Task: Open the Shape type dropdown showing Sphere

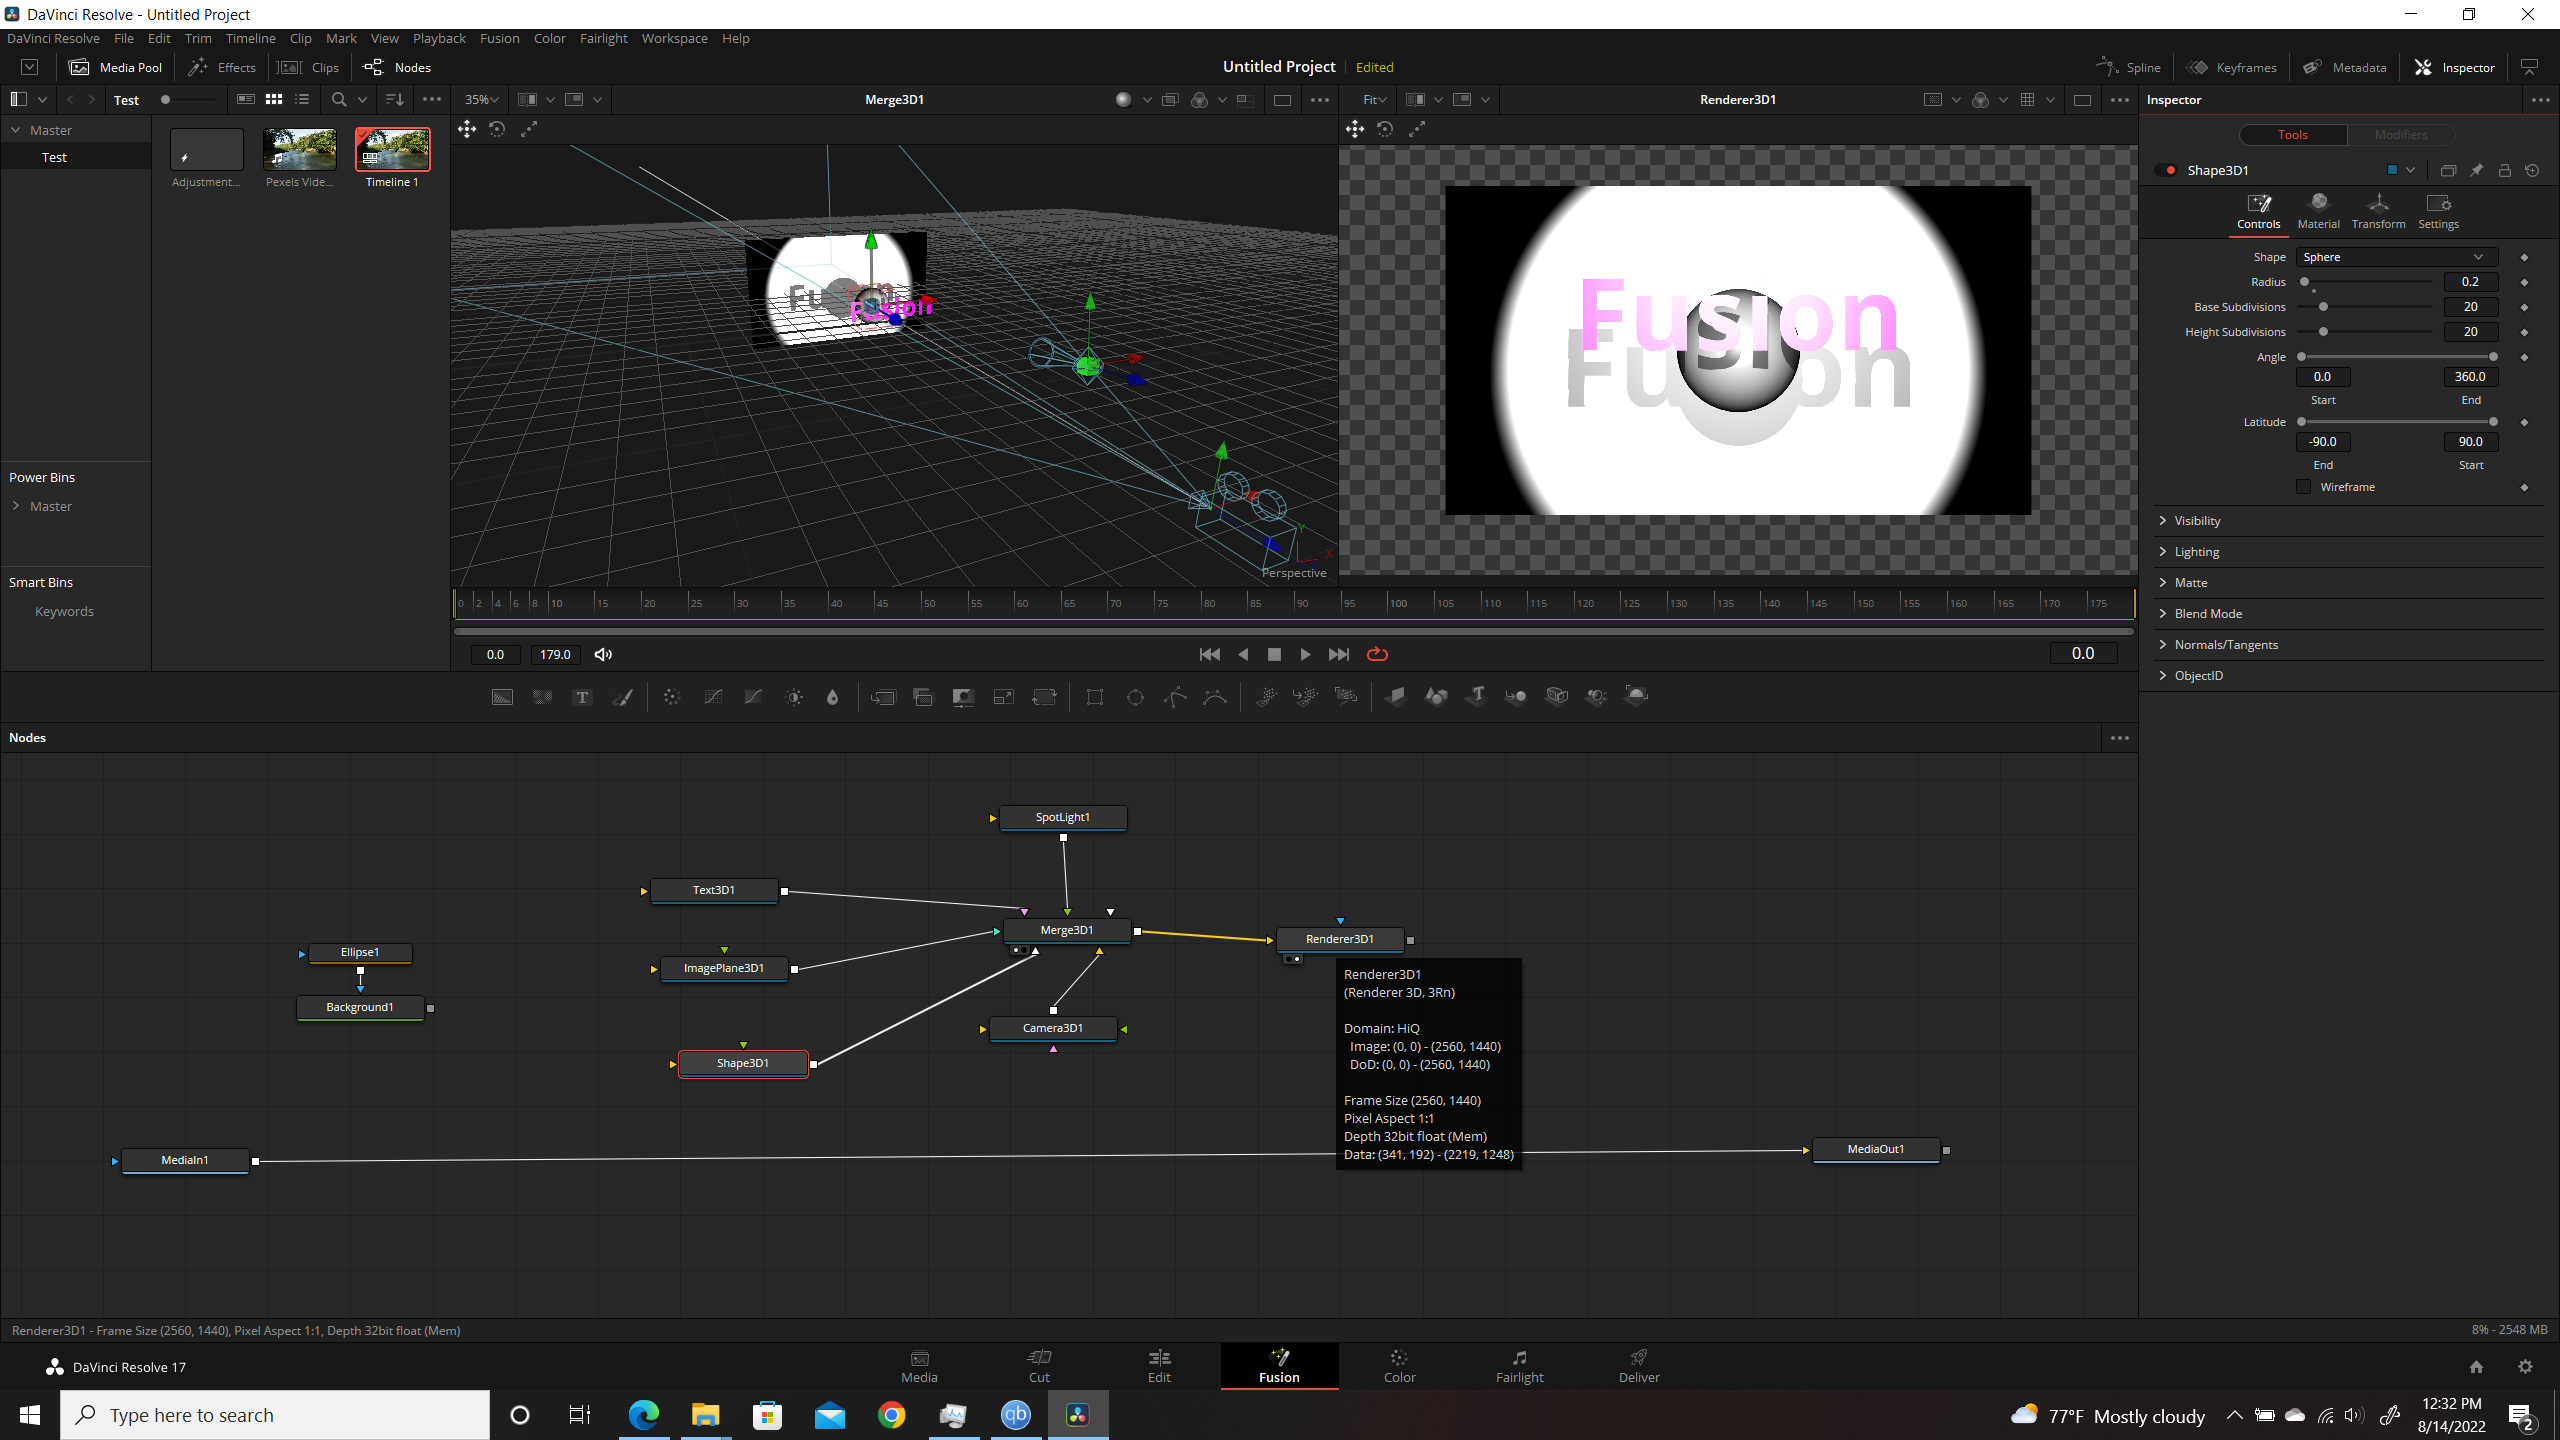Action: point(2396,257)
